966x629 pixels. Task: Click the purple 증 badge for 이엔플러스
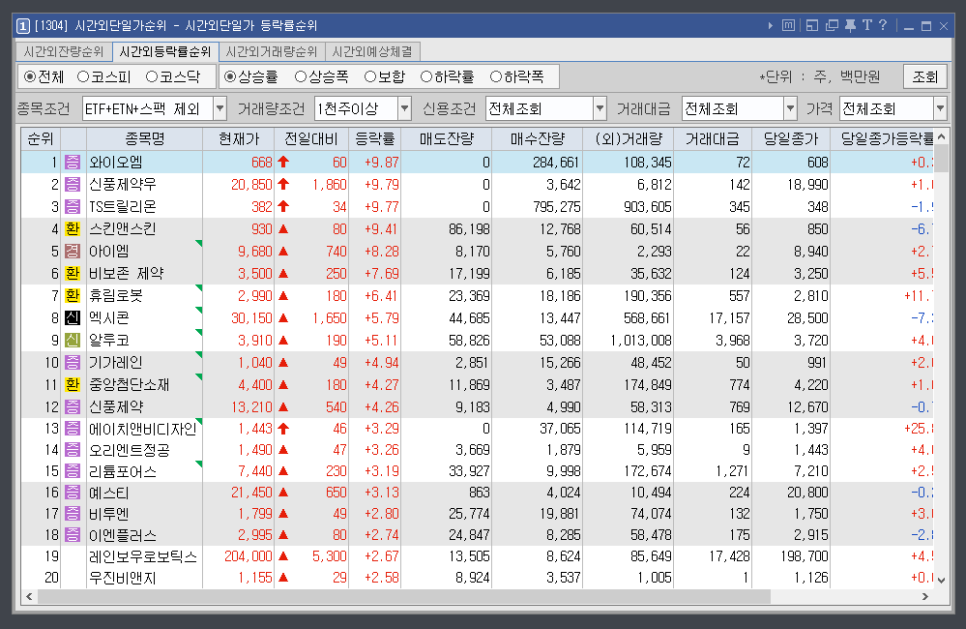[x=73, y=535]
